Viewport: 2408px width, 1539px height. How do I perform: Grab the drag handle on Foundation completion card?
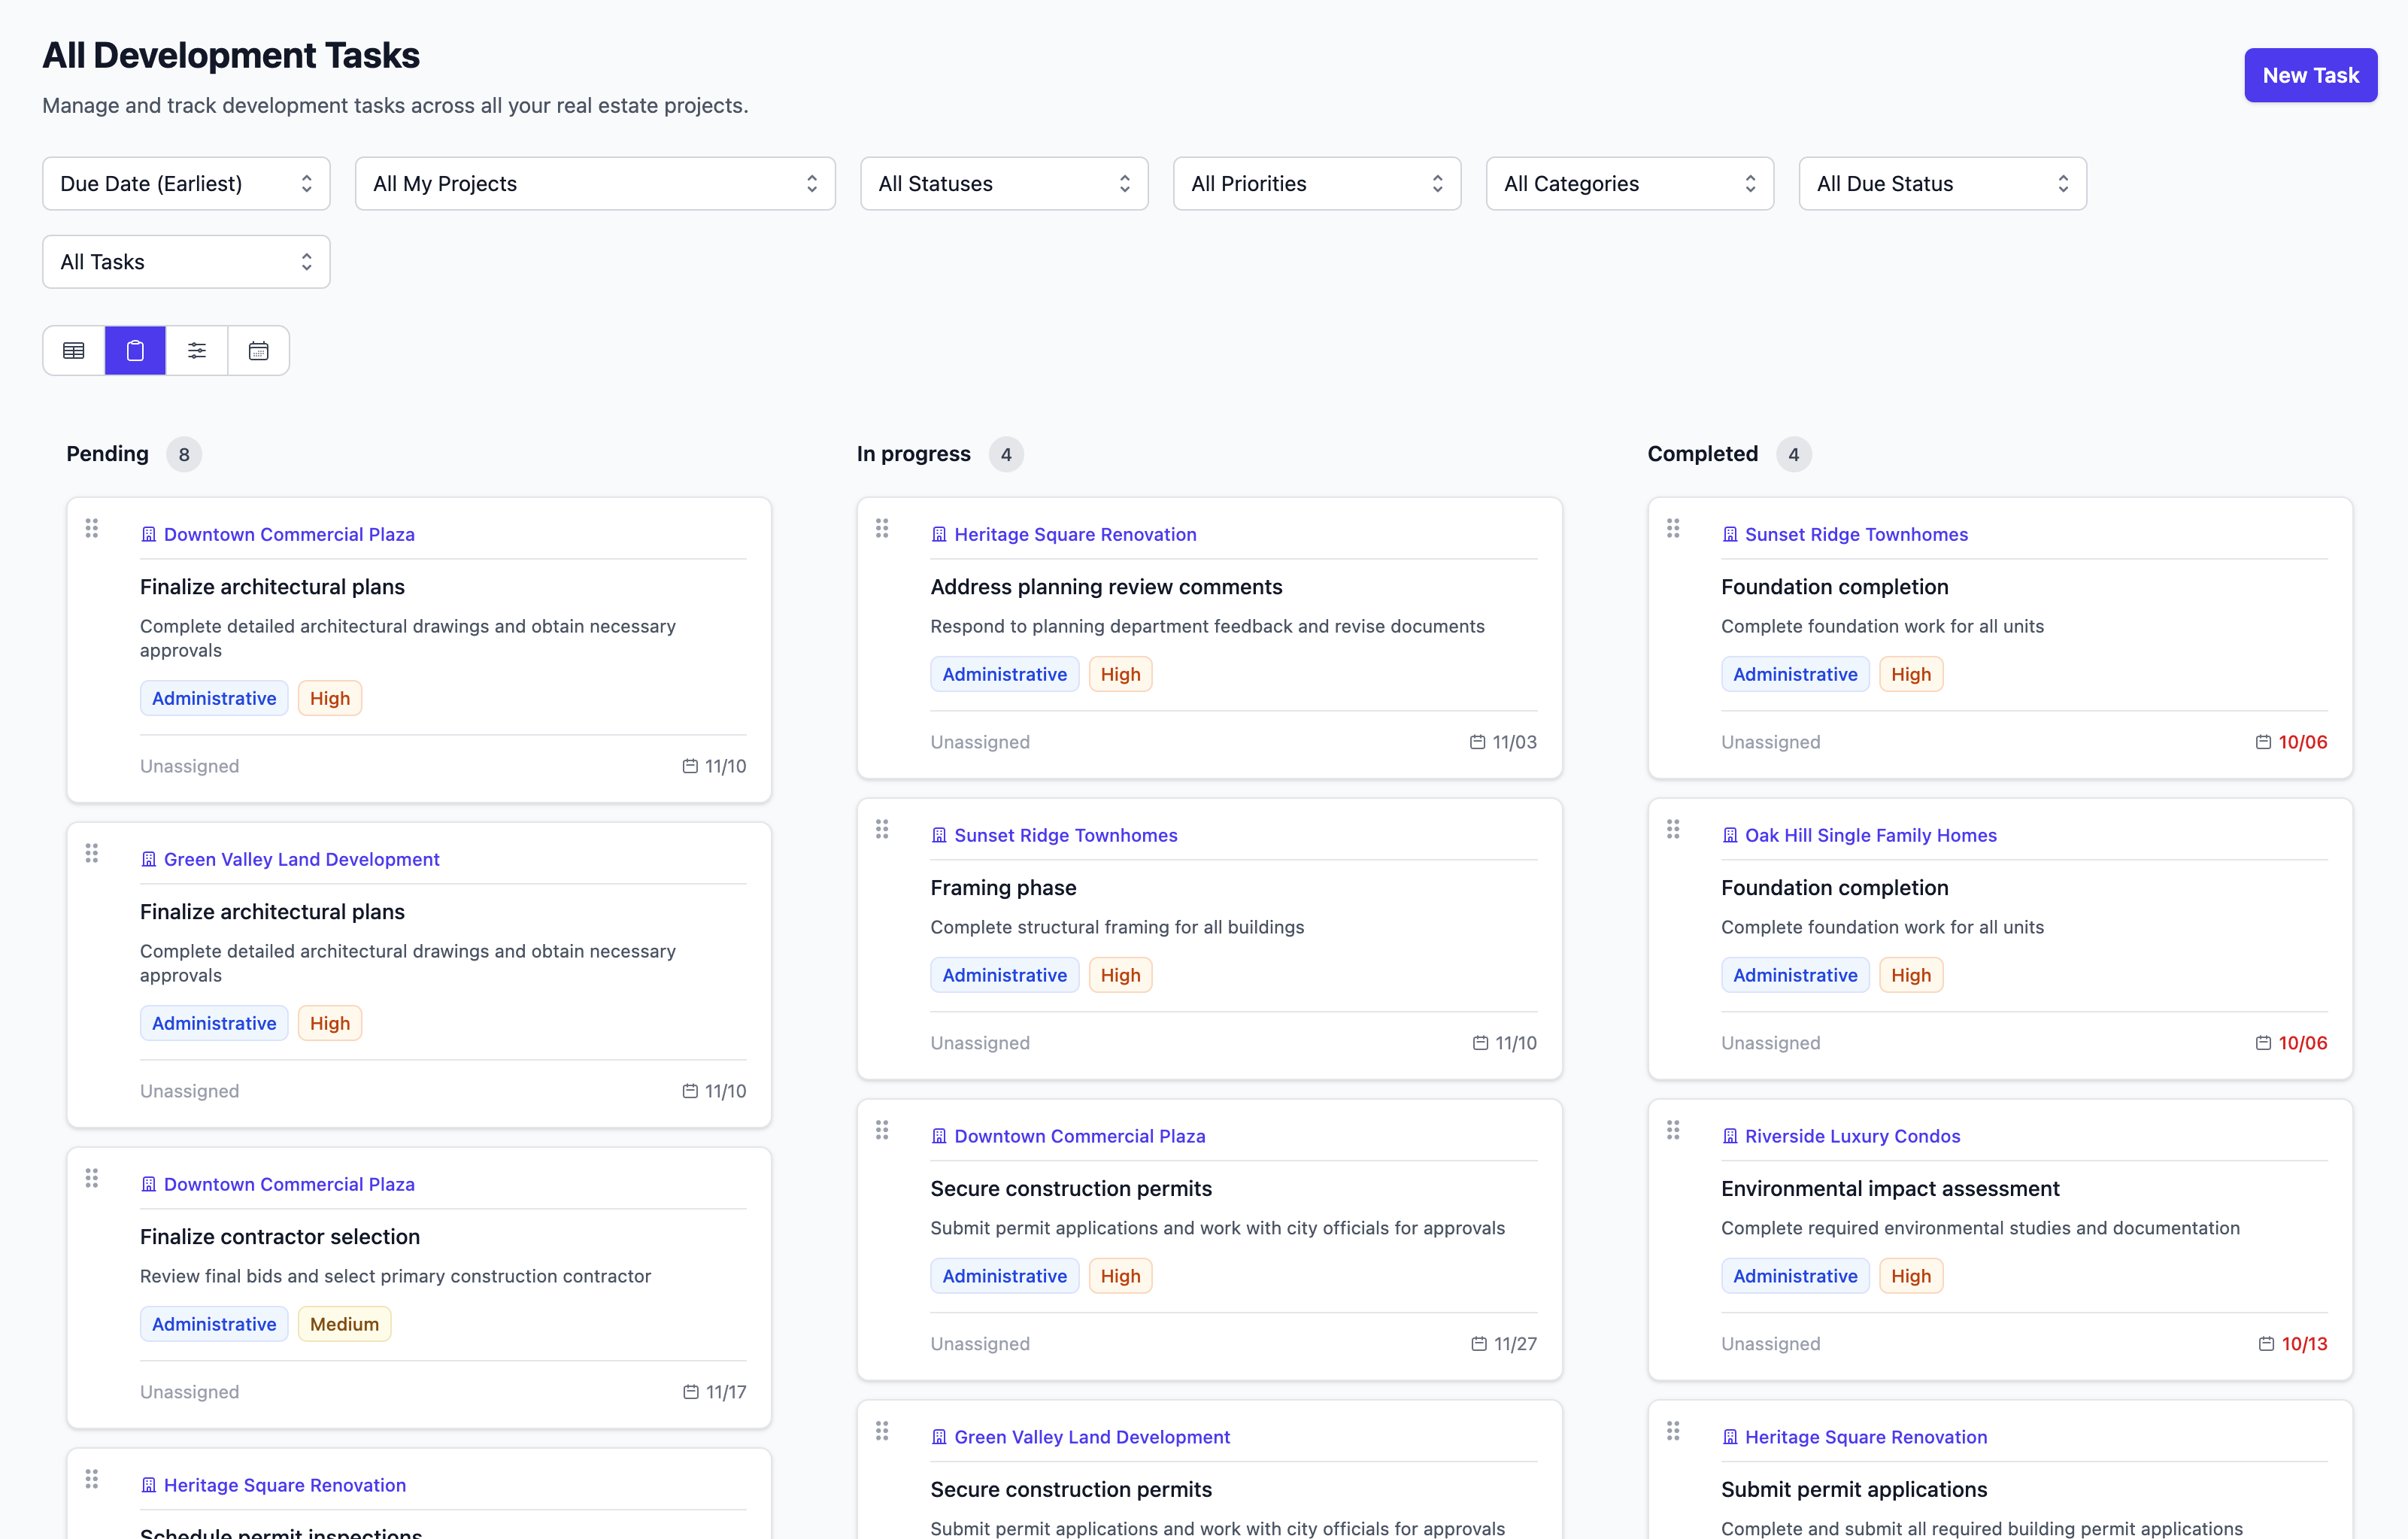tap(1673, 528)
